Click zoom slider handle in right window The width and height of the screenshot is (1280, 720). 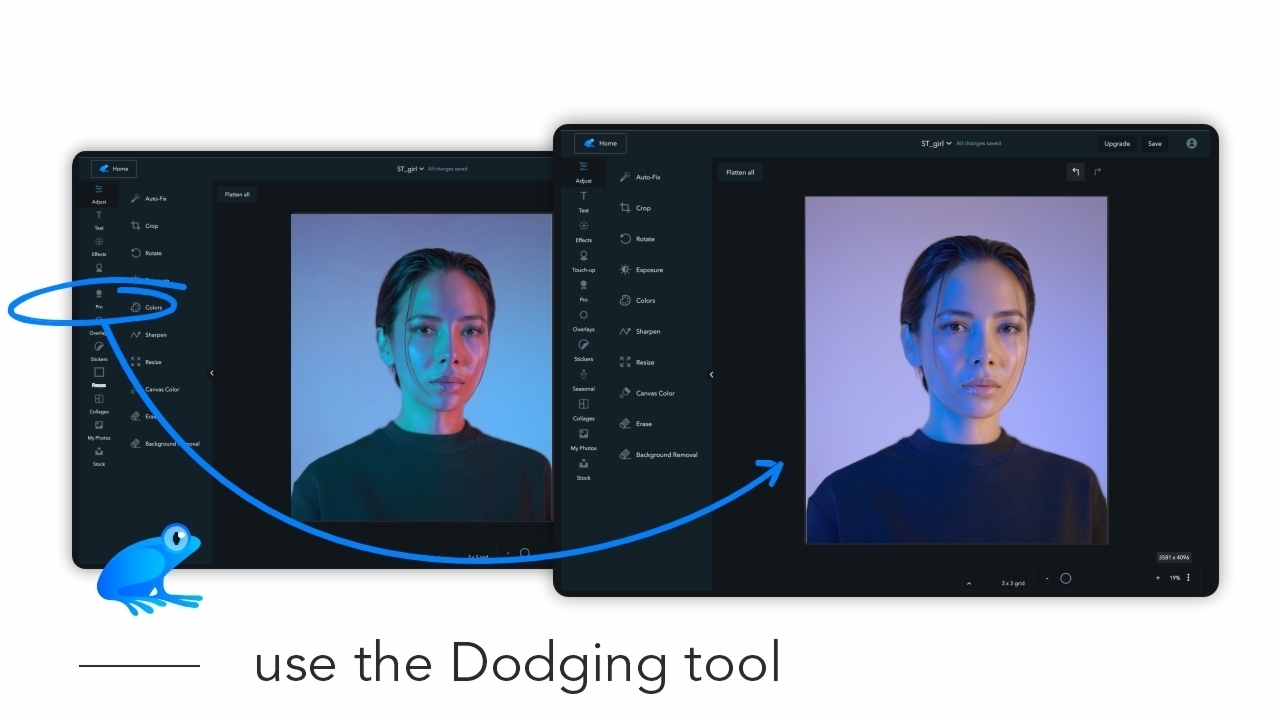tap(1066, 578)
